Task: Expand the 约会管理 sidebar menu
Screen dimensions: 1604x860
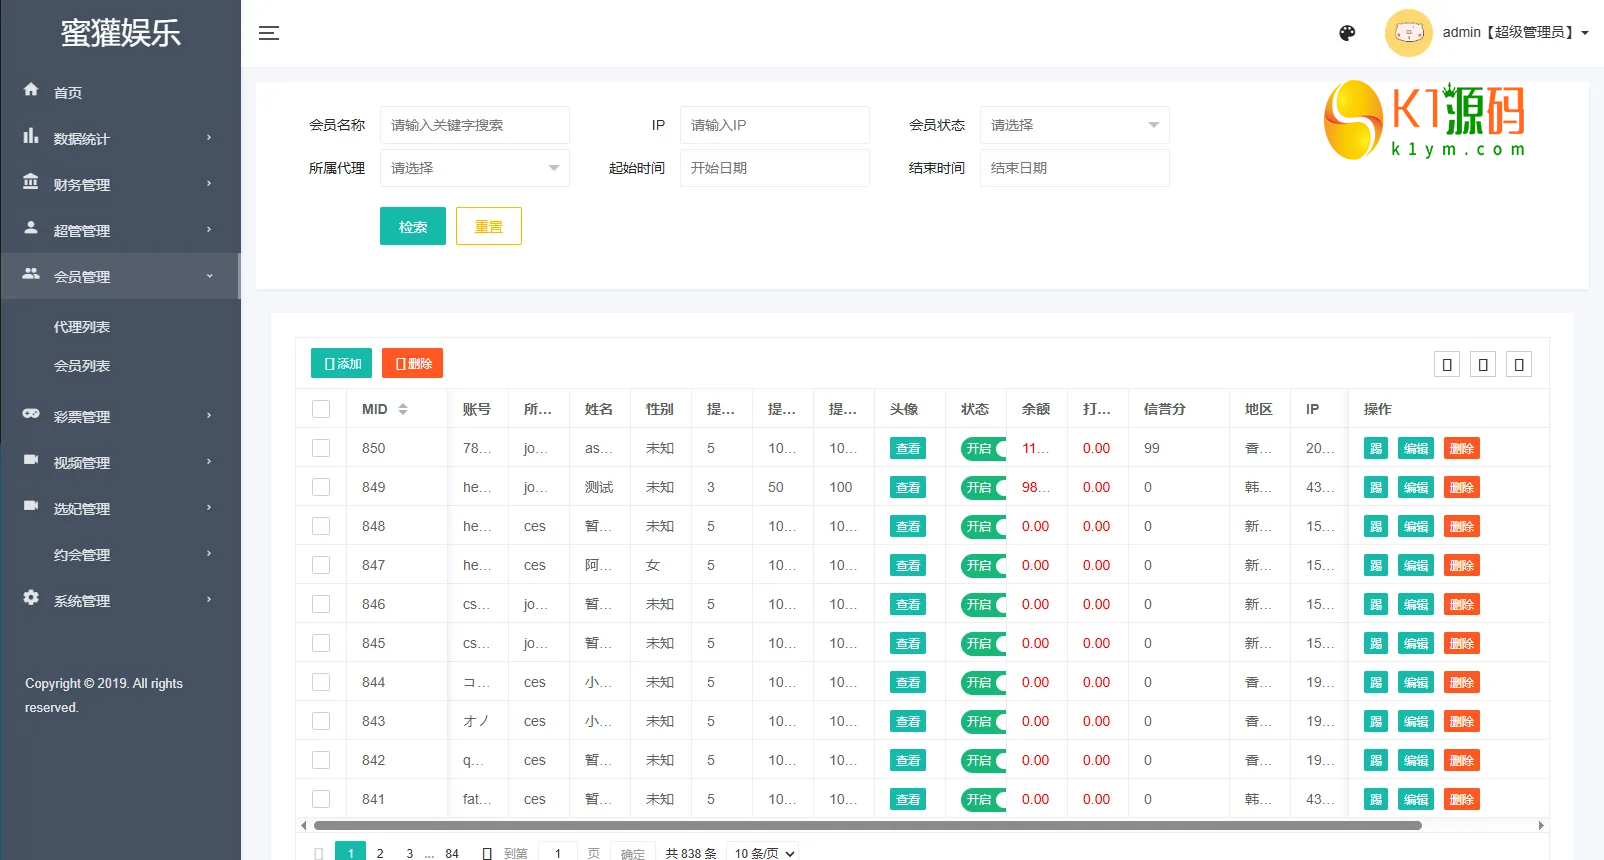Action: click(x=120, y=554)
